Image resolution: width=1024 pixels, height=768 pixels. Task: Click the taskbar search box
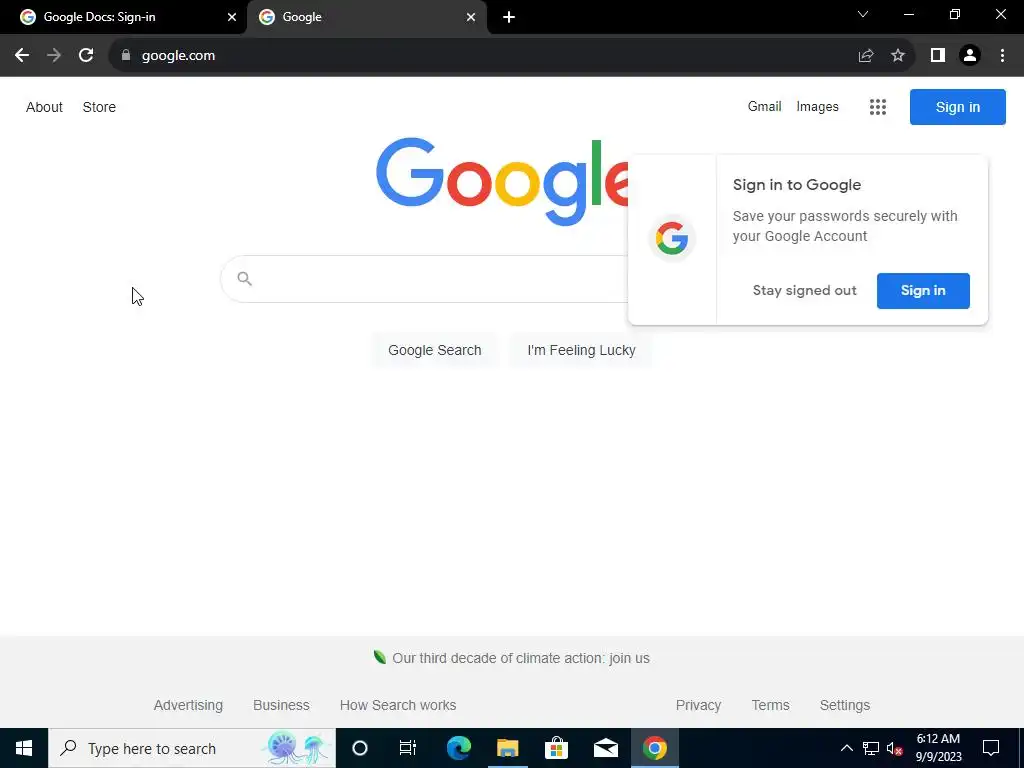pos(192,748)
